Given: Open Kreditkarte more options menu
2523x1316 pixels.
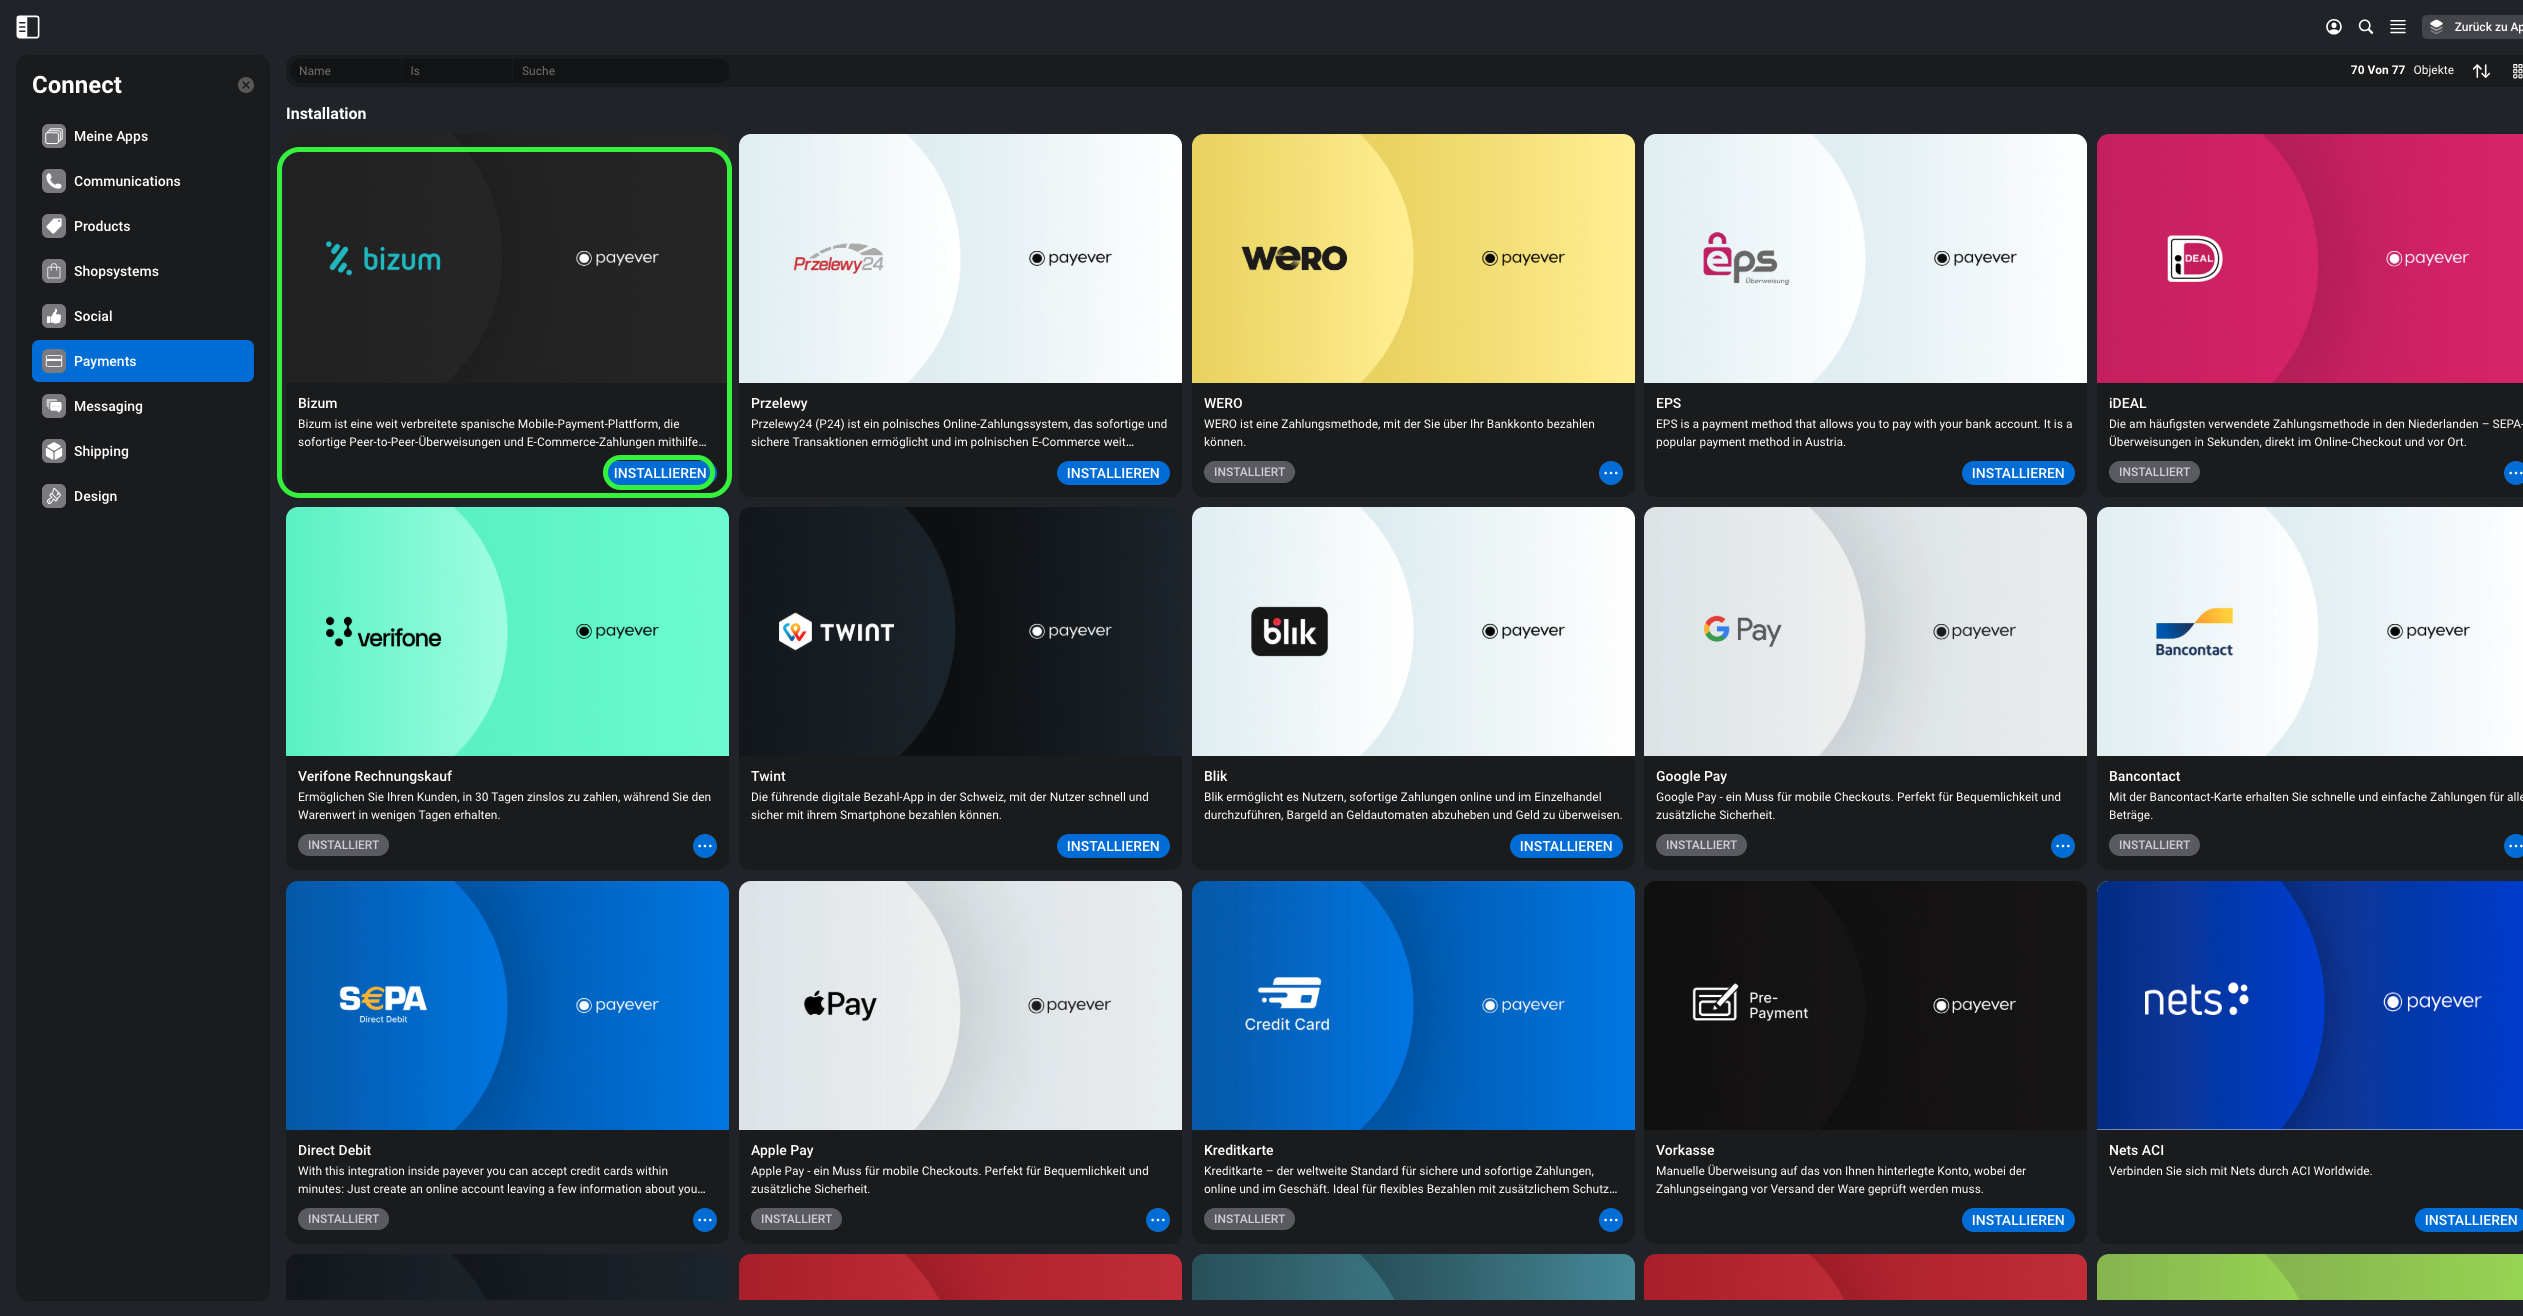Looking at the screenshot, I should [1610, 1220].
